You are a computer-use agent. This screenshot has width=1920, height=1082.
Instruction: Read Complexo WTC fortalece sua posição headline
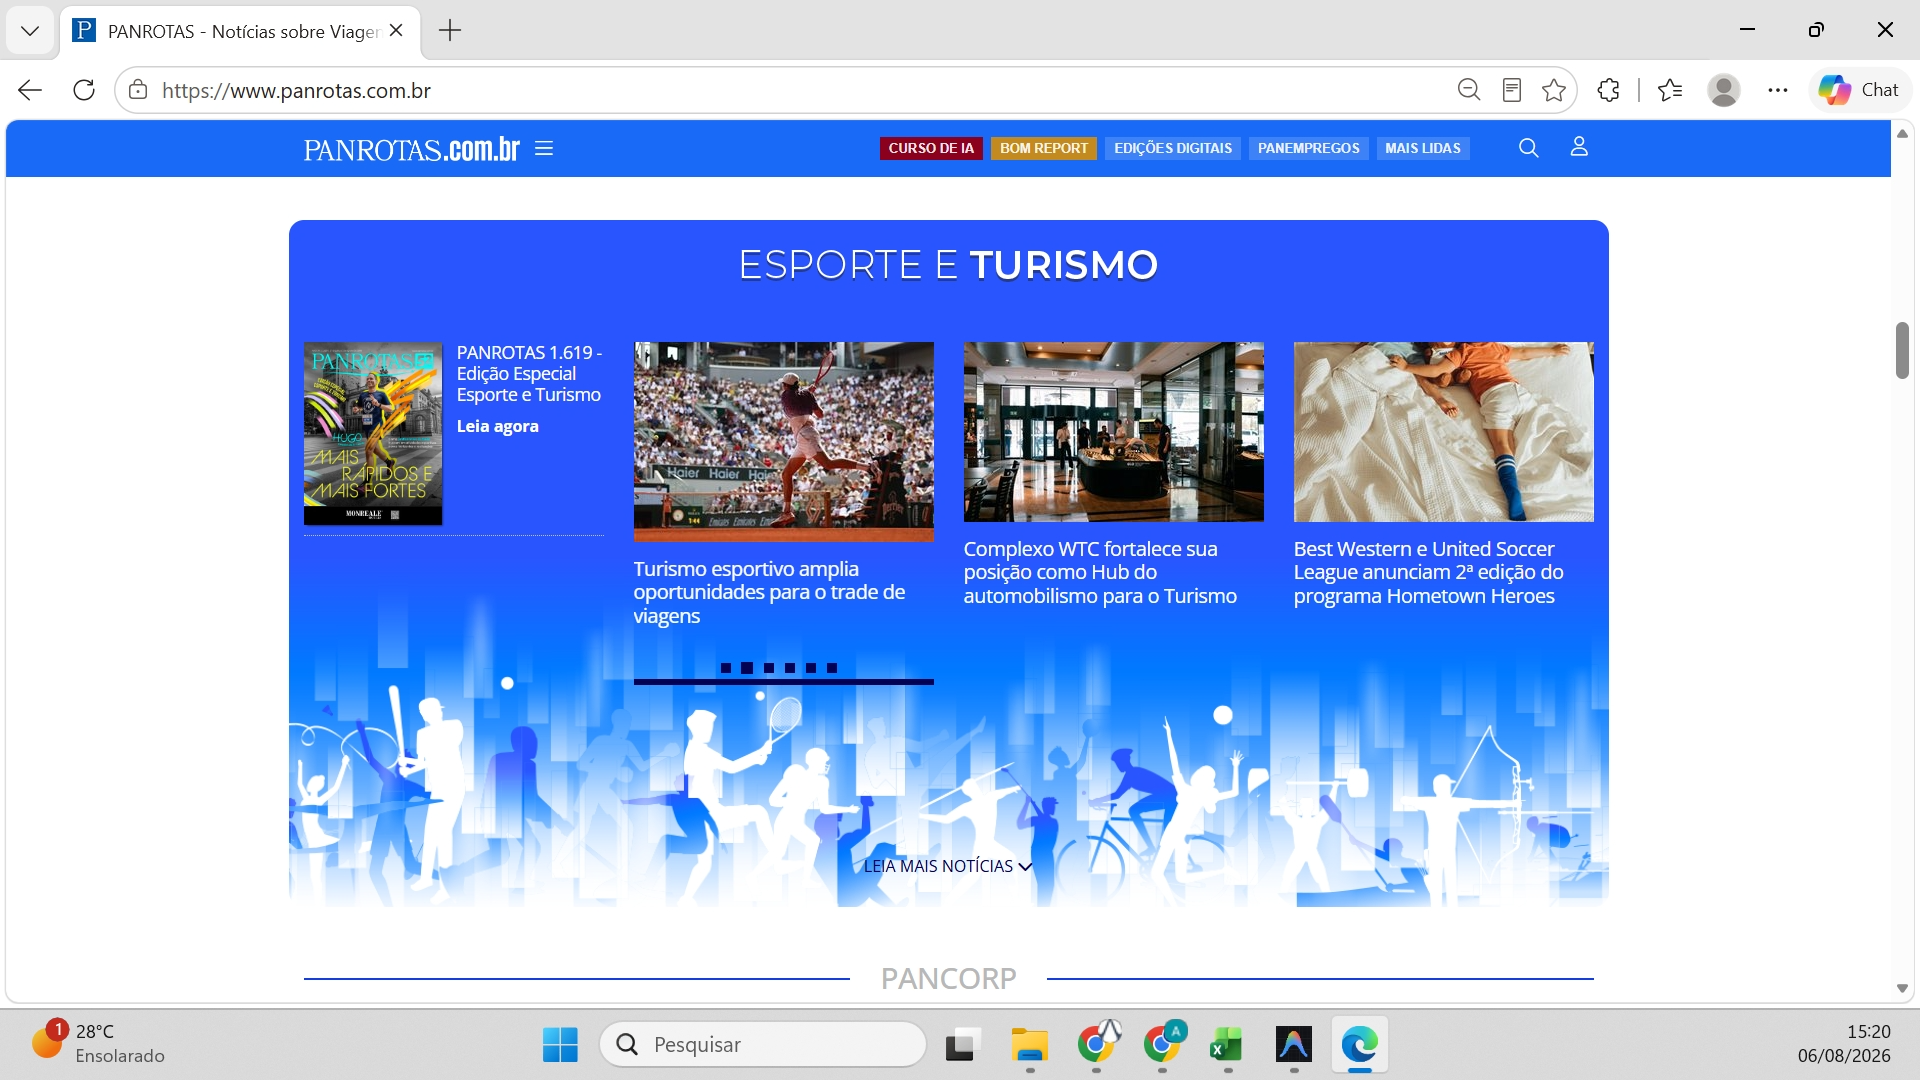coord(1100,573)
